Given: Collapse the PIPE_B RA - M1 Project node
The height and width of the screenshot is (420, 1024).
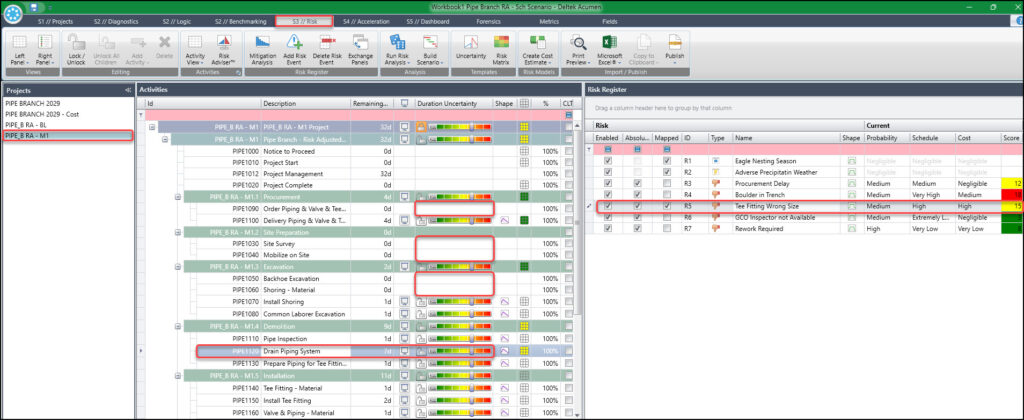Looking at the screenshot, I should click(x=152, y=127).
